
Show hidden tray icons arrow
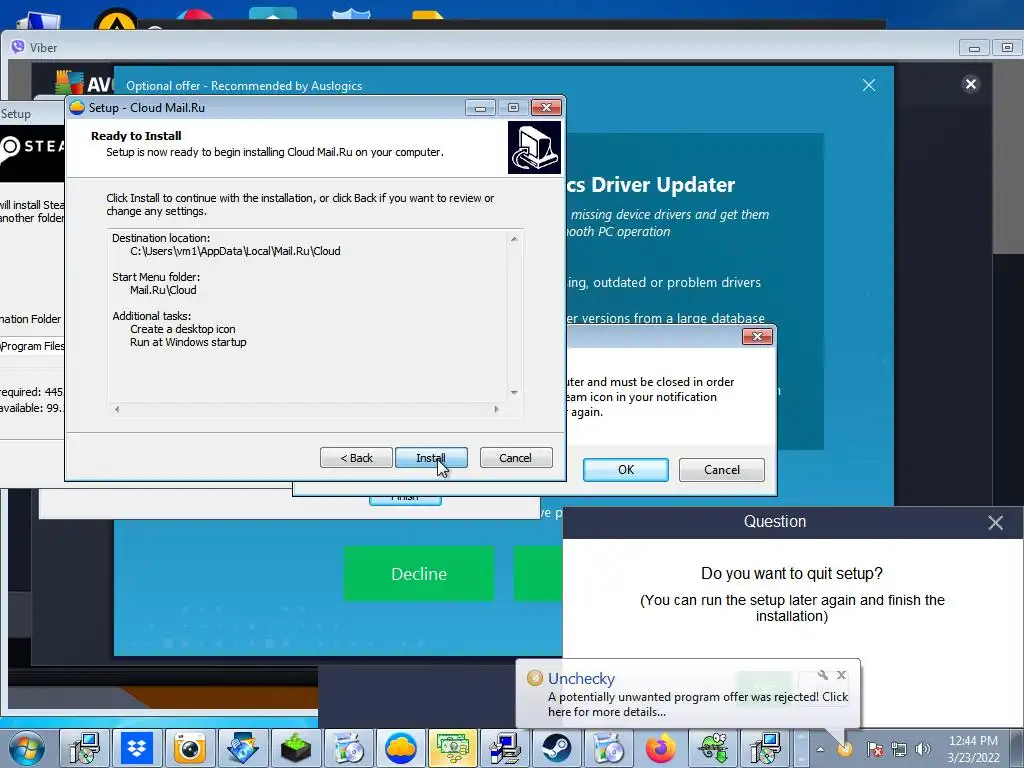click(x=820, y=749)
